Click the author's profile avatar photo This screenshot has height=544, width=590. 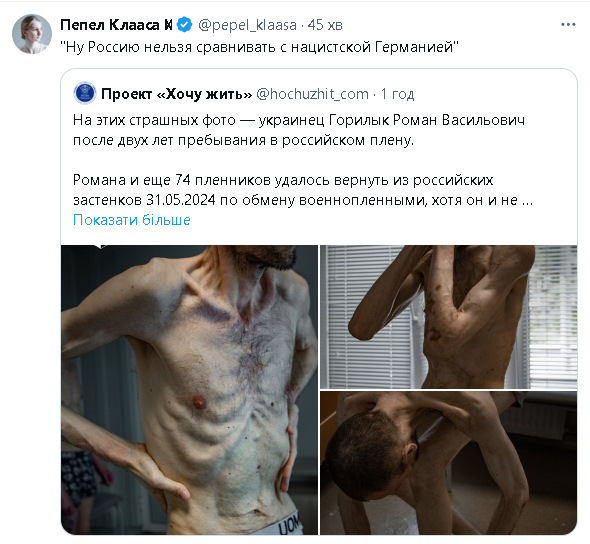tap(32, 34)
